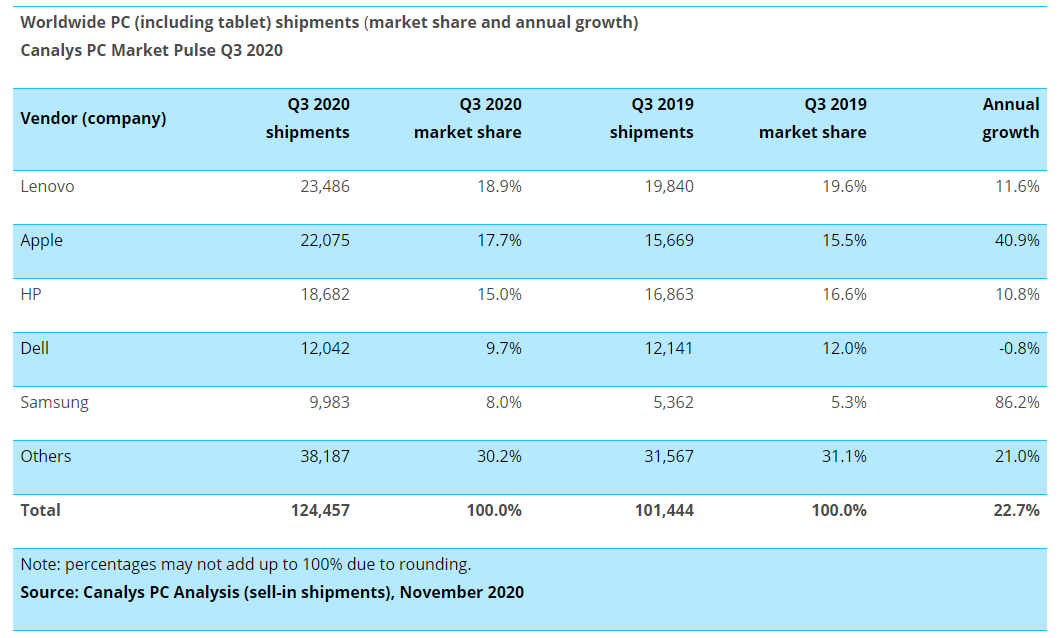
Task: Select the Lenovo vendor name
Action: [47, 186]
